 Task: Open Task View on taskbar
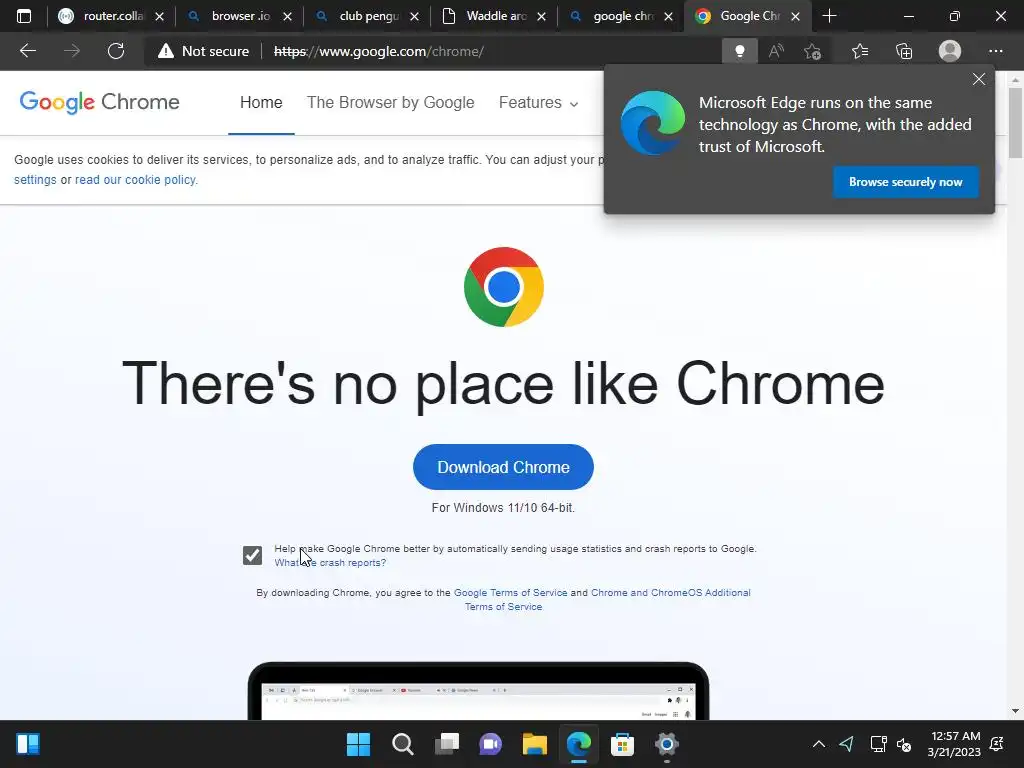tap(447, 744)
